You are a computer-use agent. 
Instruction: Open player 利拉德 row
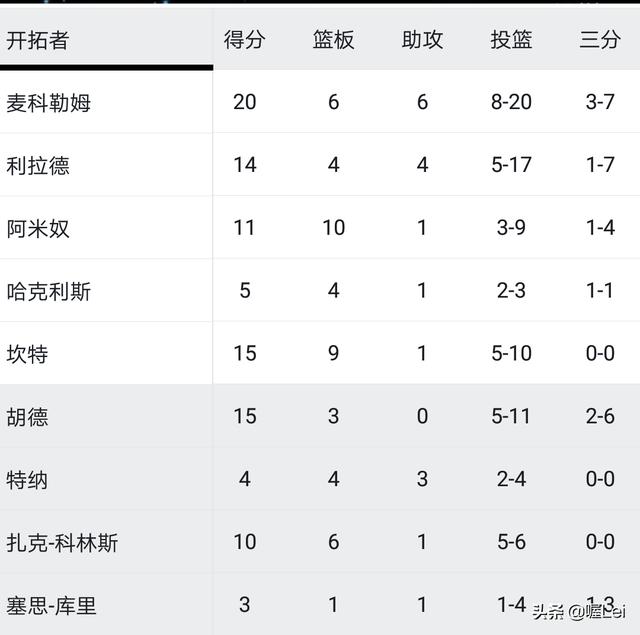pos(320,164)
